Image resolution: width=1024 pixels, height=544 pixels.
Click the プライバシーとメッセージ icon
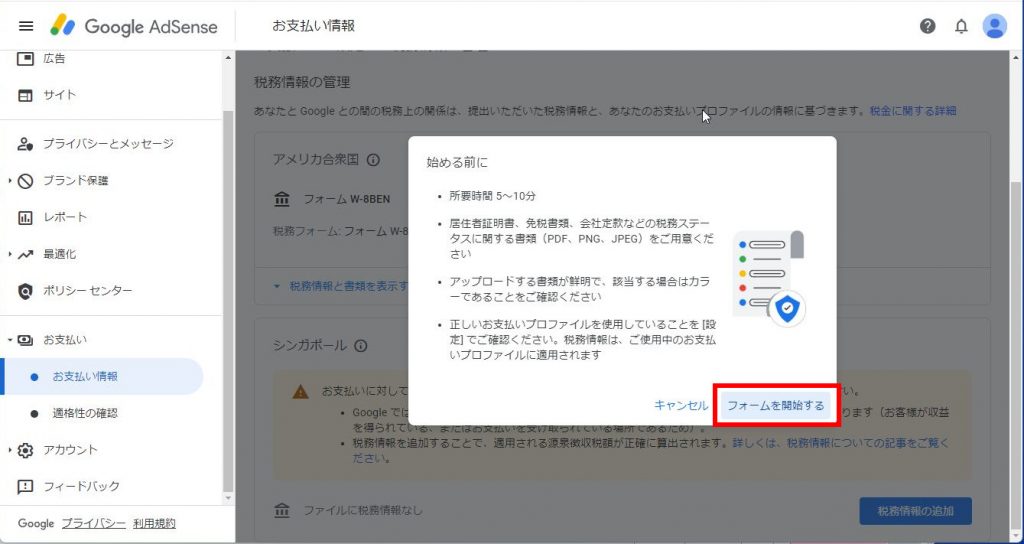pos(25,144)
